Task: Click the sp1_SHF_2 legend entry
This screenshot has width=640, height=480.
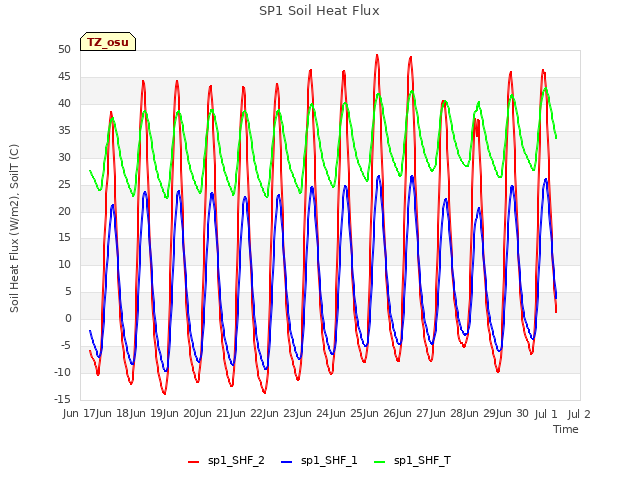Action: point(226,461)
